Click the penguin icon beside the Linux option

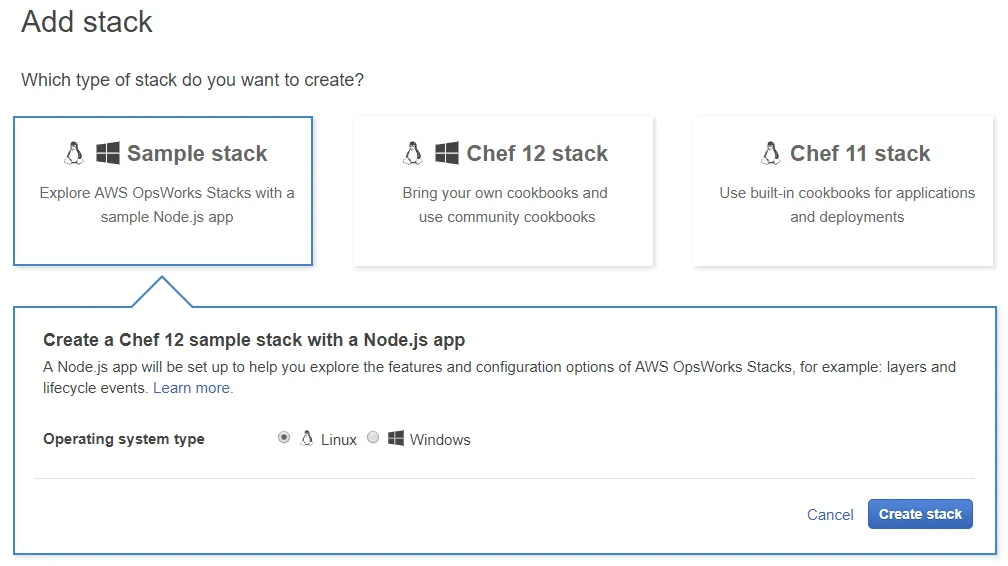pos(307,439)
